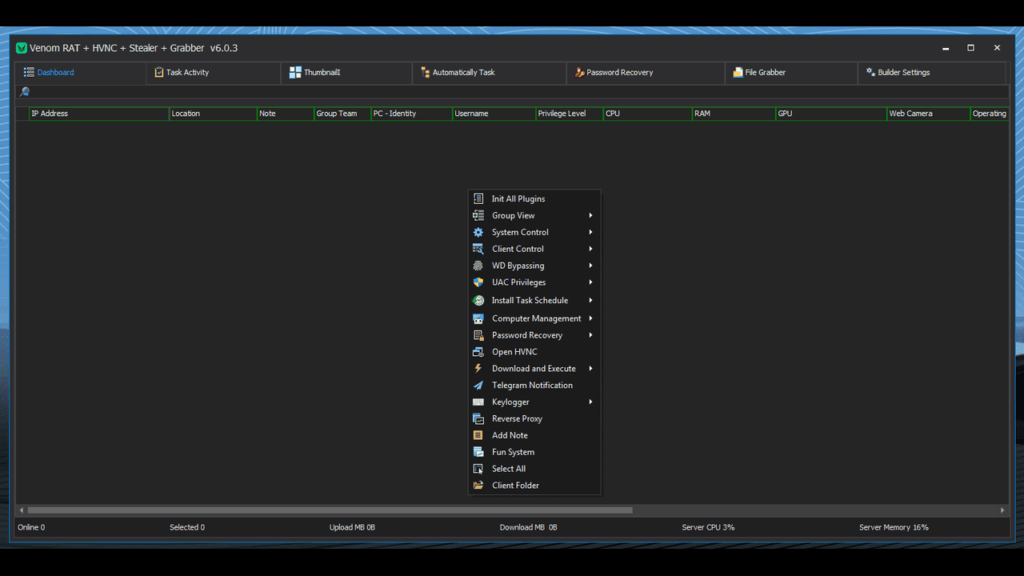Image resolution: width=1024 pixels, height=576 pixels.
Task: Expand the System Control submenu arrow
Action: [590, 232]
